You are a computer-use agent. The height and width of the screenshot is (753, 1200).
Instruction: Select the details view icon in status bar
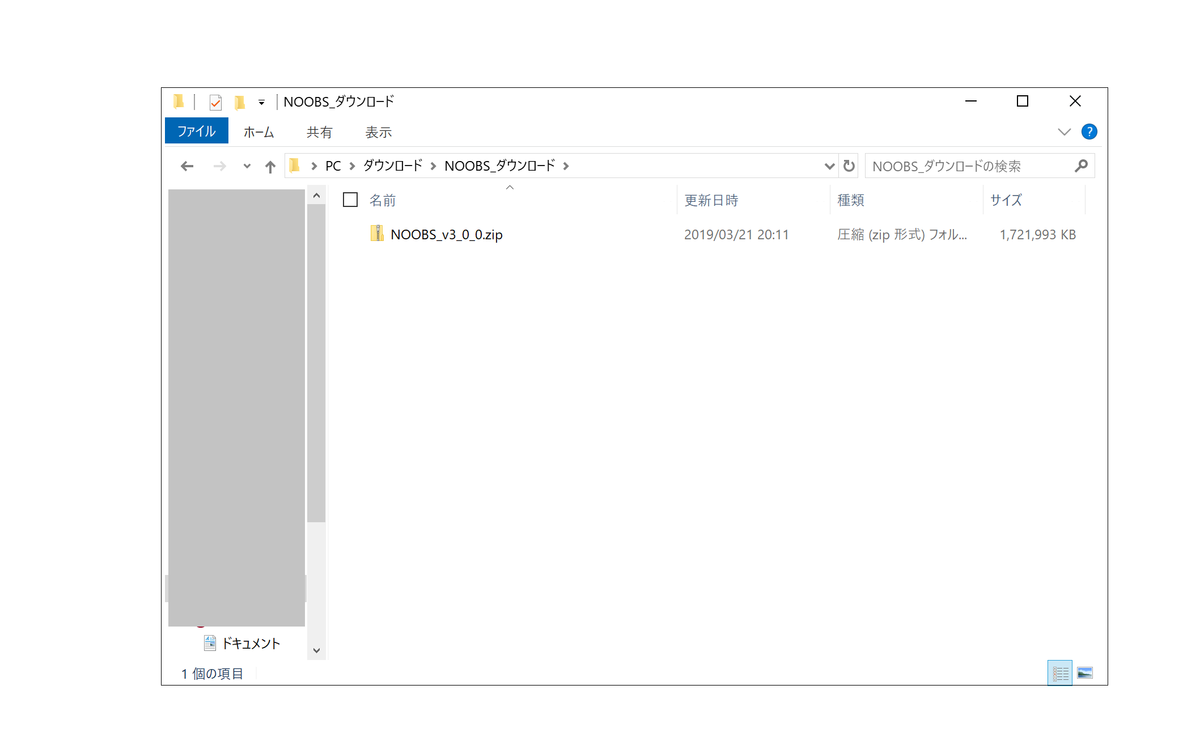point(1058,672)
